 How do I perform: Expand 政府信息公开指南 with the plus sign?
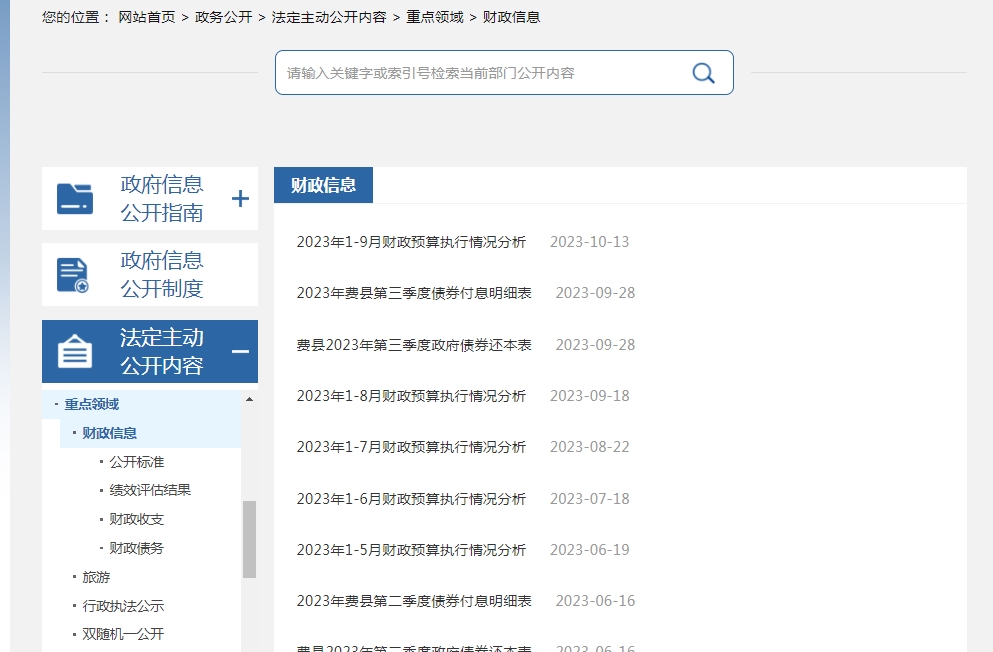point(240,199)
